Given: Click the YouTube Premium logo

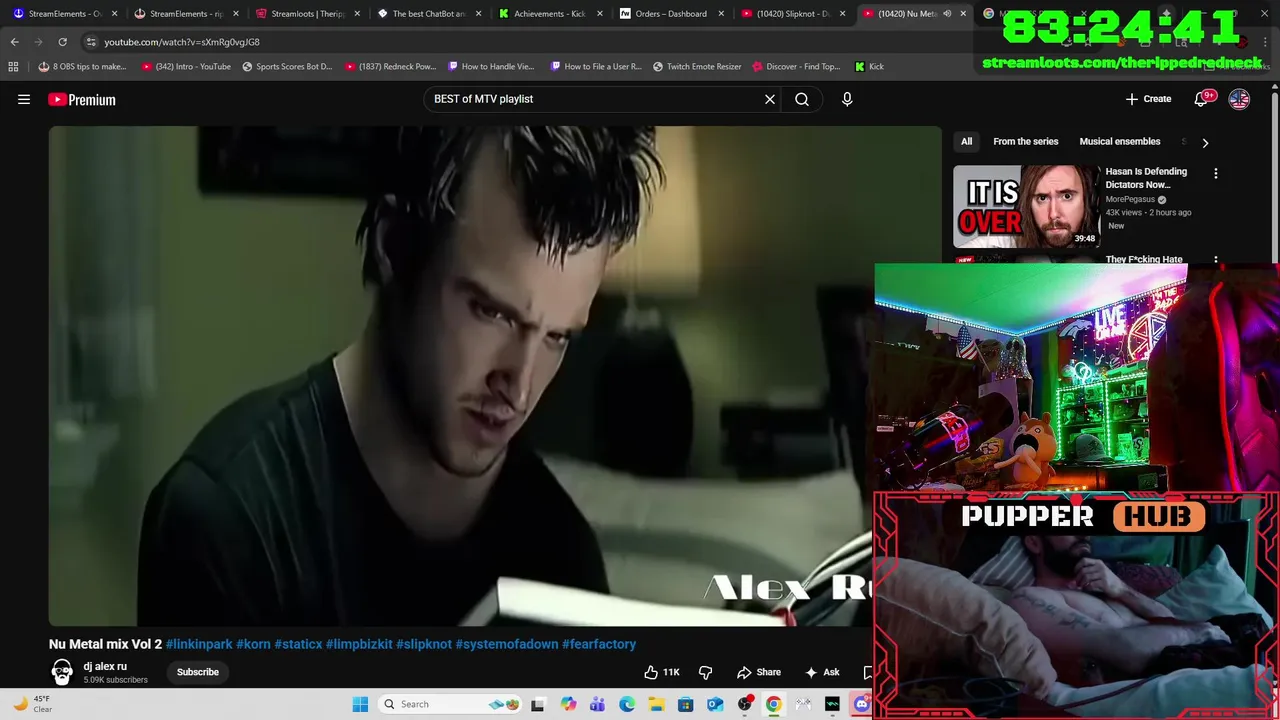Looking at the screenshot, I should click(x=82, y=99).
